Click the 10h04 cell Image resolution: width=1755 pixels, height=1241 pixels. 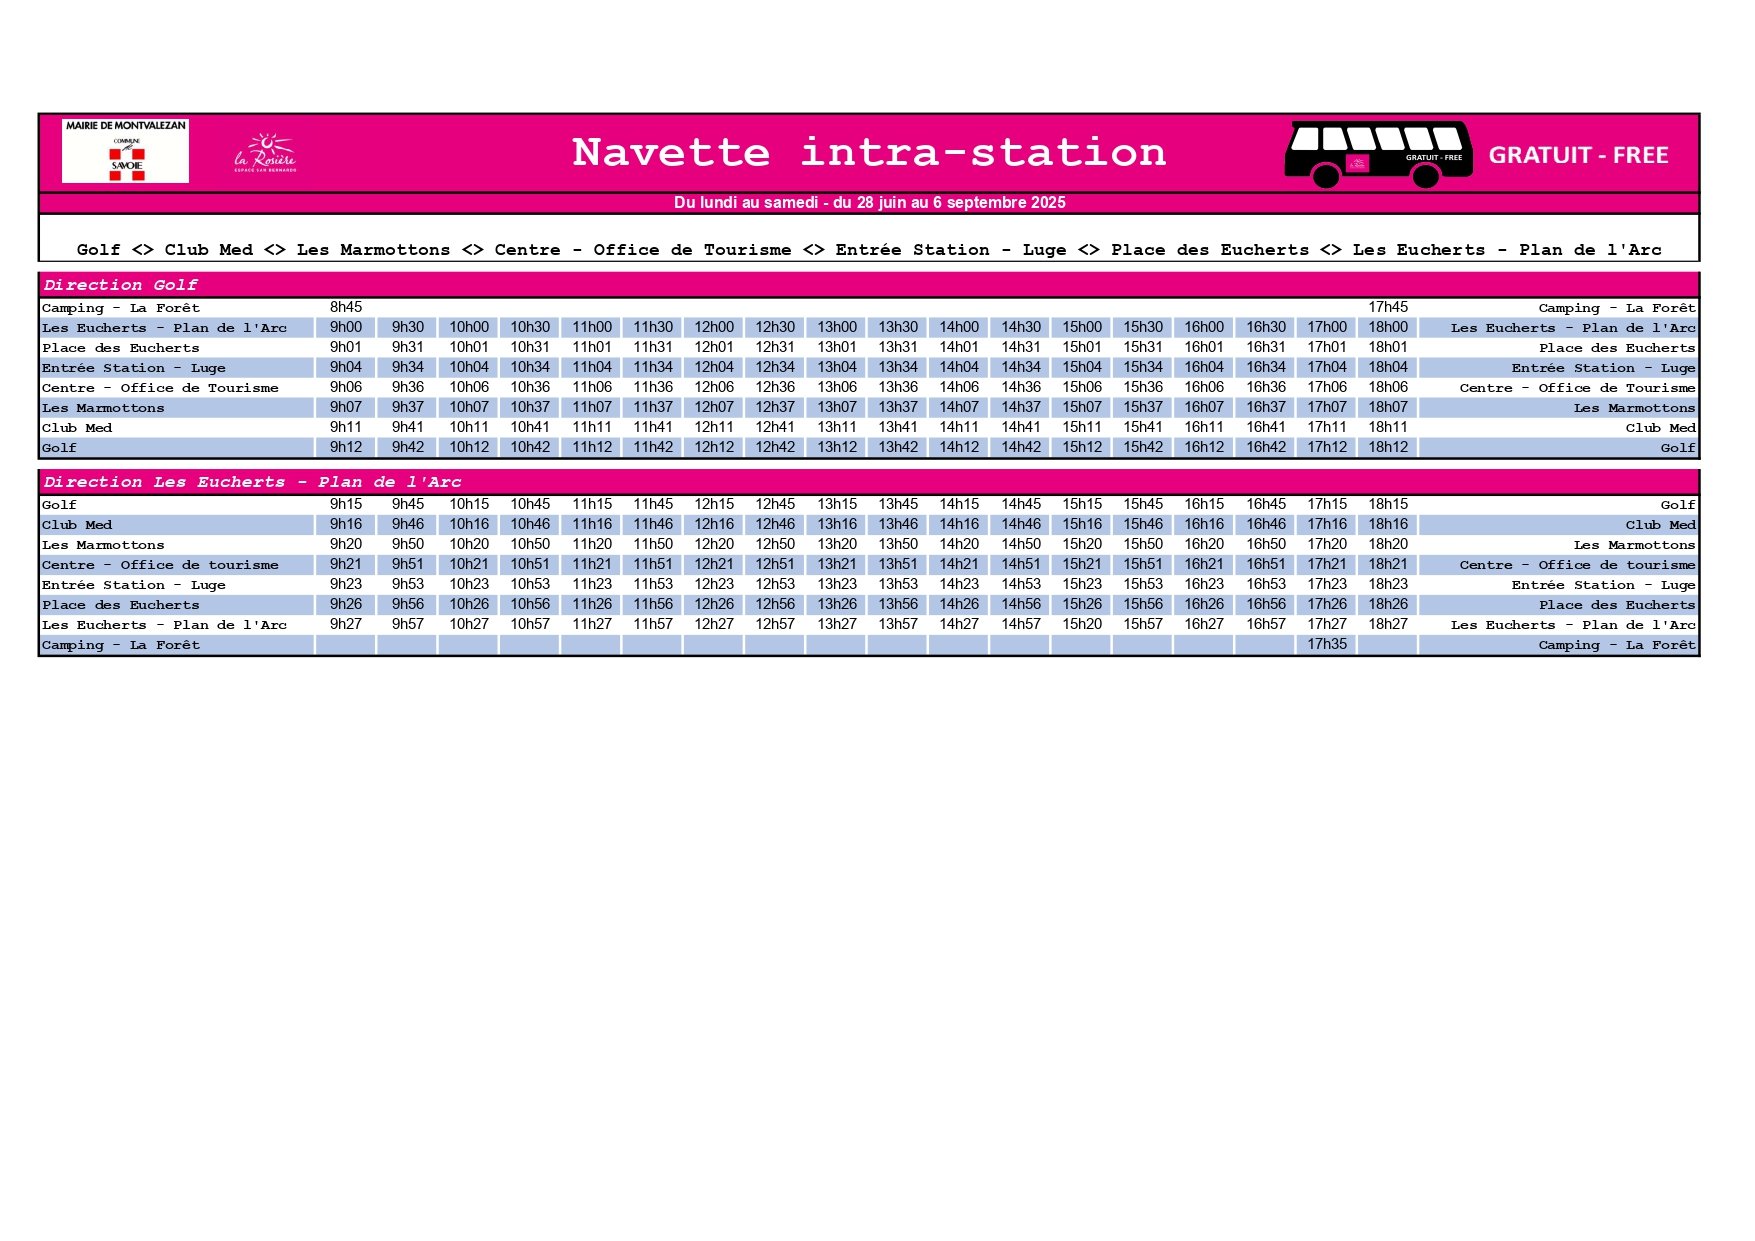[x=469, y=367]
